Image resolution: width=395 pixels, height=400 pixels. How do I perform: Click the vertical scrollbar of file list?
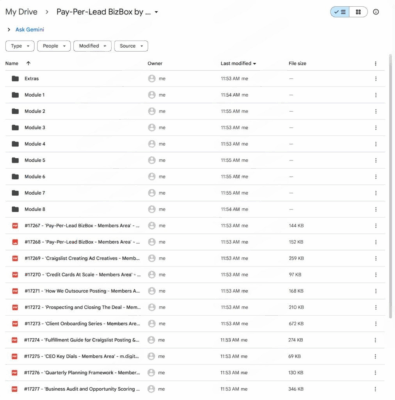coord(390,187)
